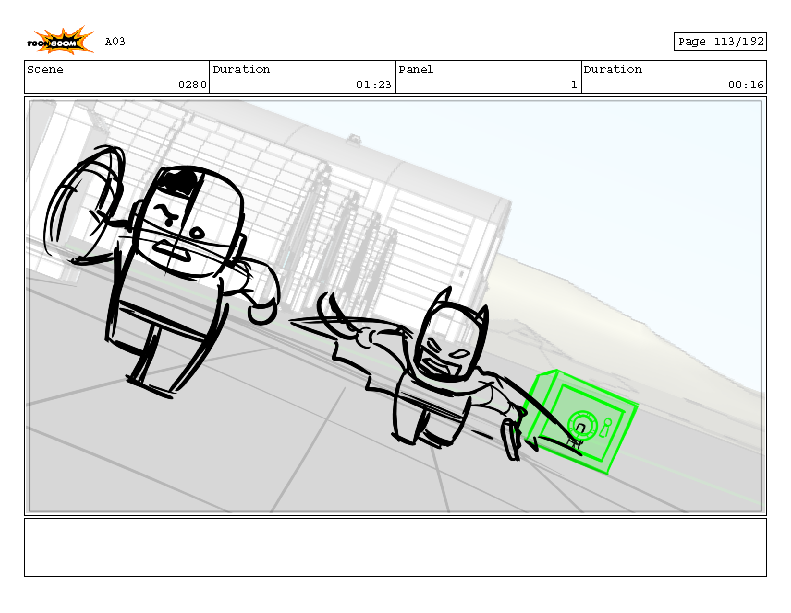
Task: Click the Panel header label
Action: coord(416,70)
